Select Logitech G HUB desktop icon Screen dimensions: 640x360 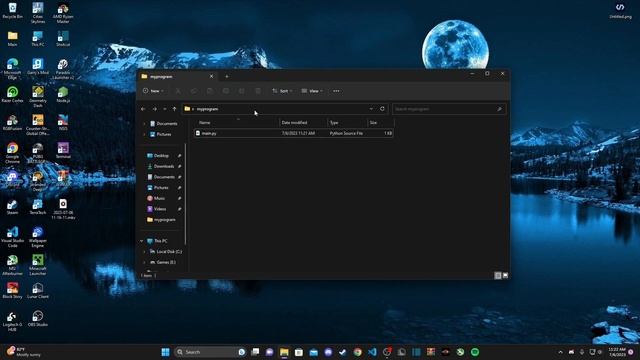coord(12,322)
